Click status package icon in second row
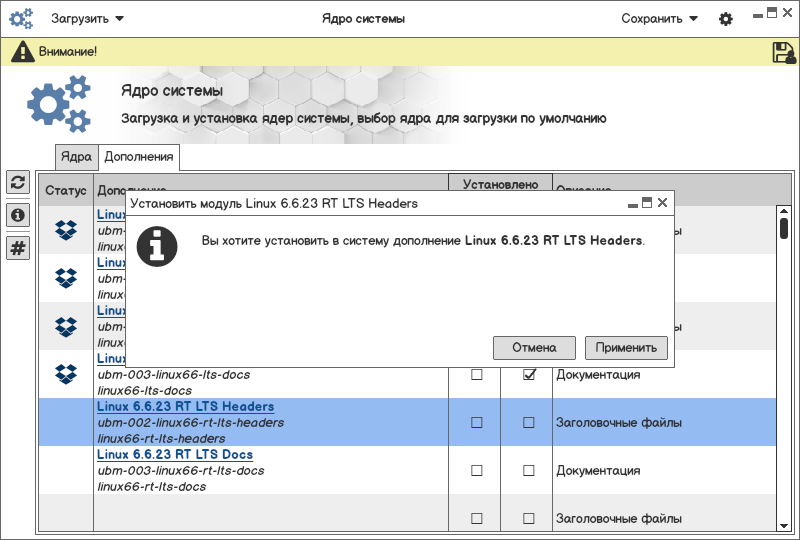 coord(66,278)
